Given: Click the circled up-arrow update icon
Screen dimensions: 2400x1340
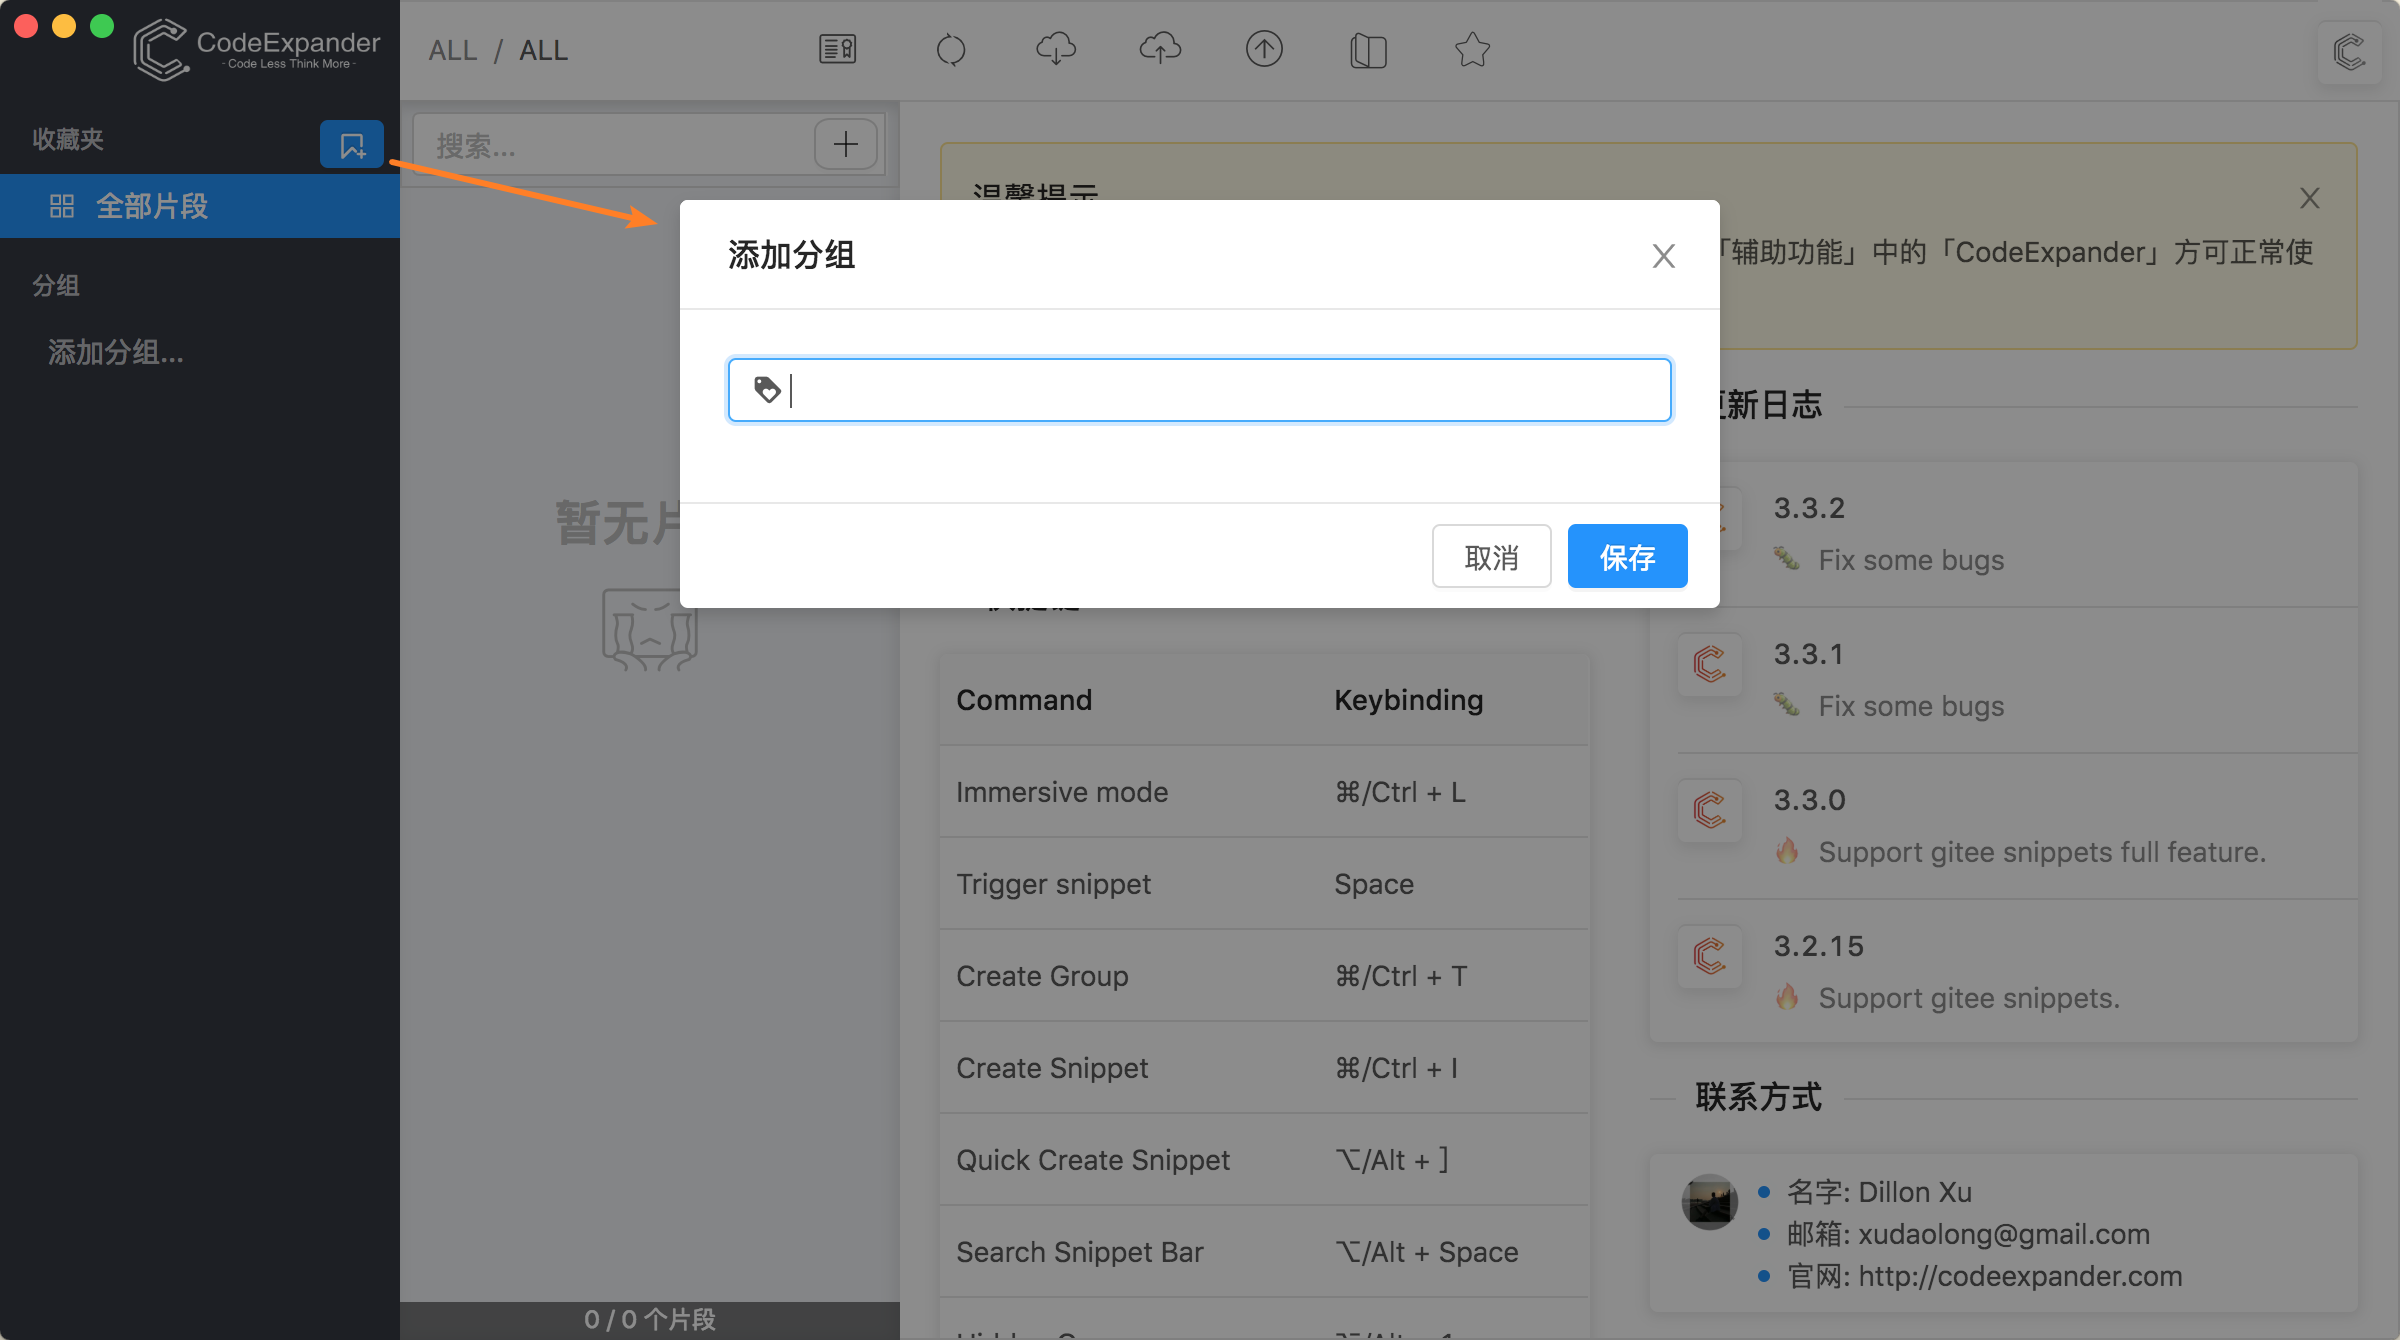Looking at the screenshot, I should (1264, 48).
